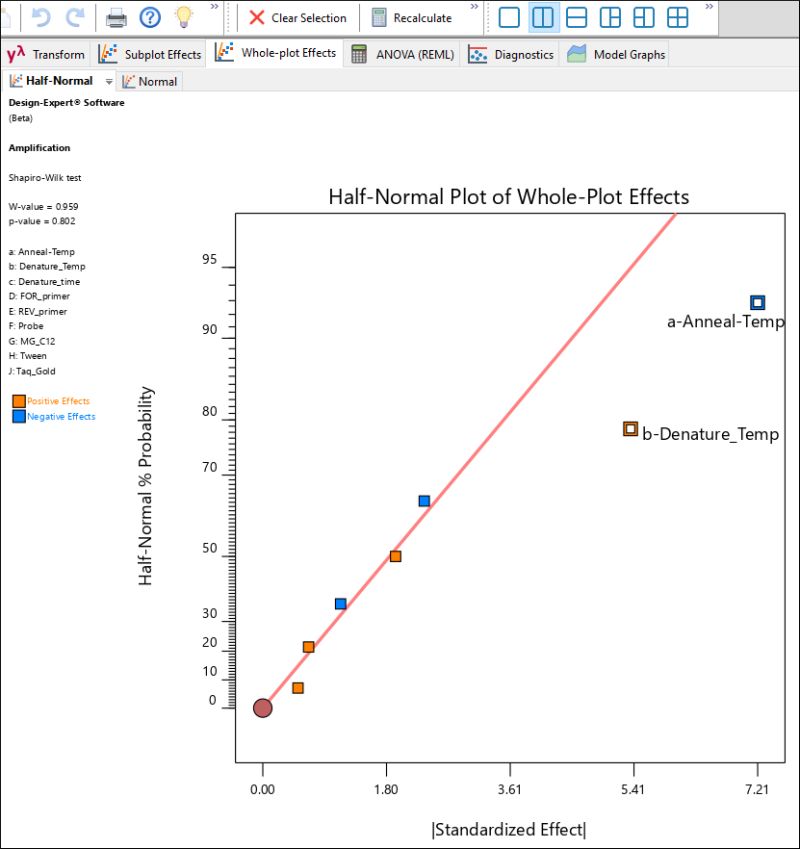
Task: Open the Half-Normal dropdown arrow
Action: click(108, 81)
